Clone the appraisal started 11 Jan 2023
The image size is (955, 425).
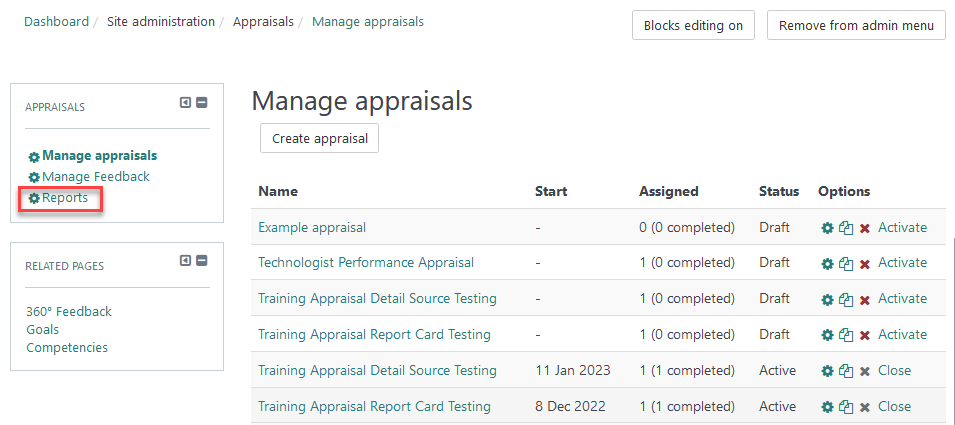[x=846, y=372]
